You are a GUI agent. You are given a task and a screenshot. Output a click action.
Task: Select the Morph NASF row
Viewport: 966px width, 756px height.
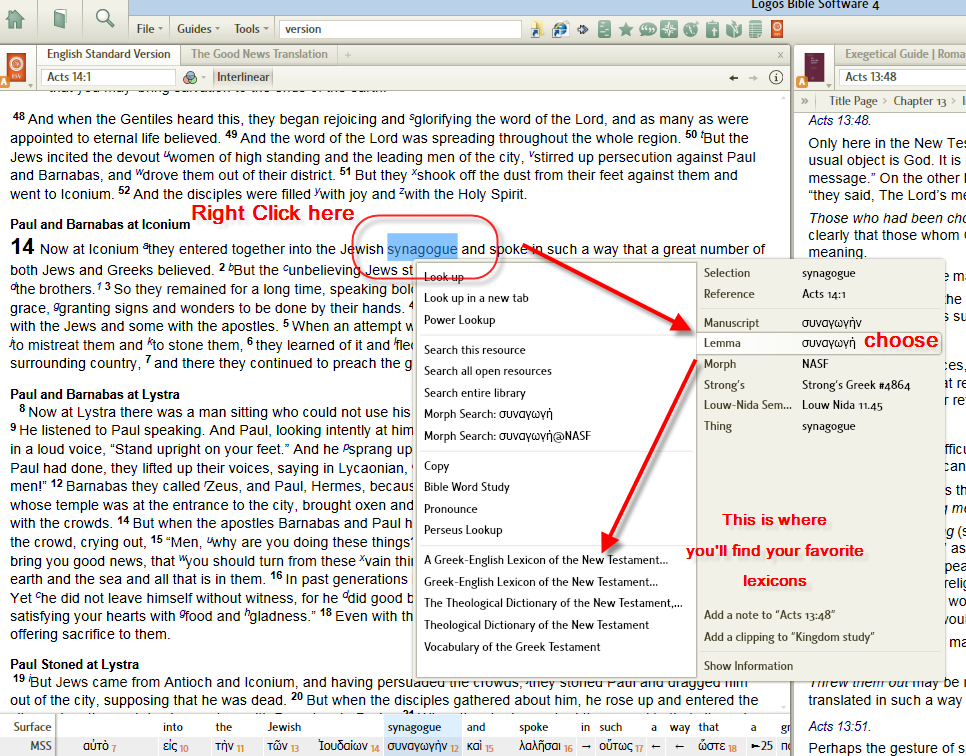(x=819, y=364)
